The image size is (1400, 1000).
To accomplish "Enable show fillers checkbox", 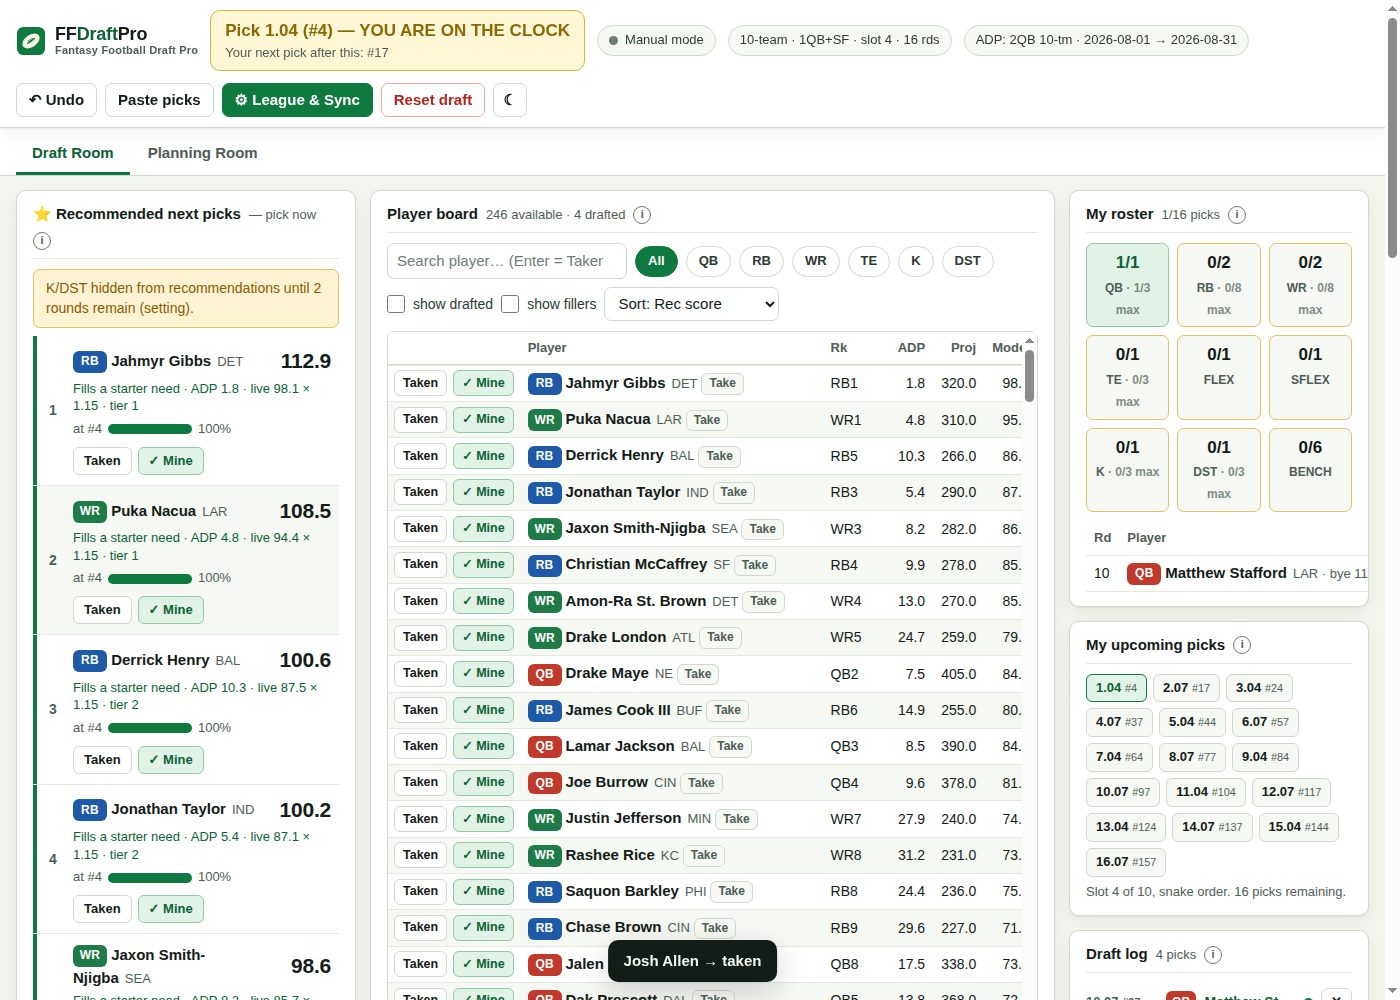I will click(510, 304).
